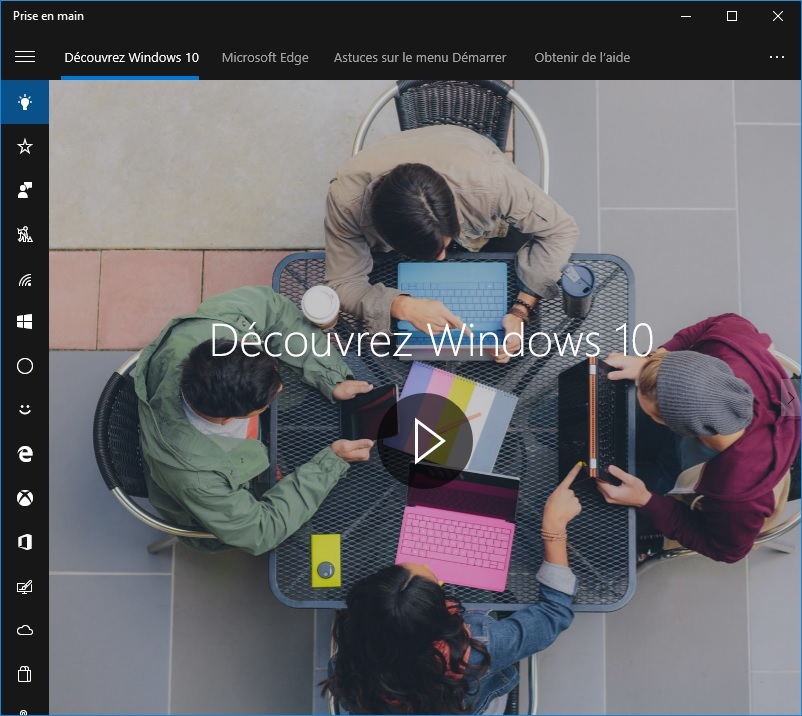
Task: Open the star icon section in sidebar
Action: pyautogui.click(x=25, y=147)
